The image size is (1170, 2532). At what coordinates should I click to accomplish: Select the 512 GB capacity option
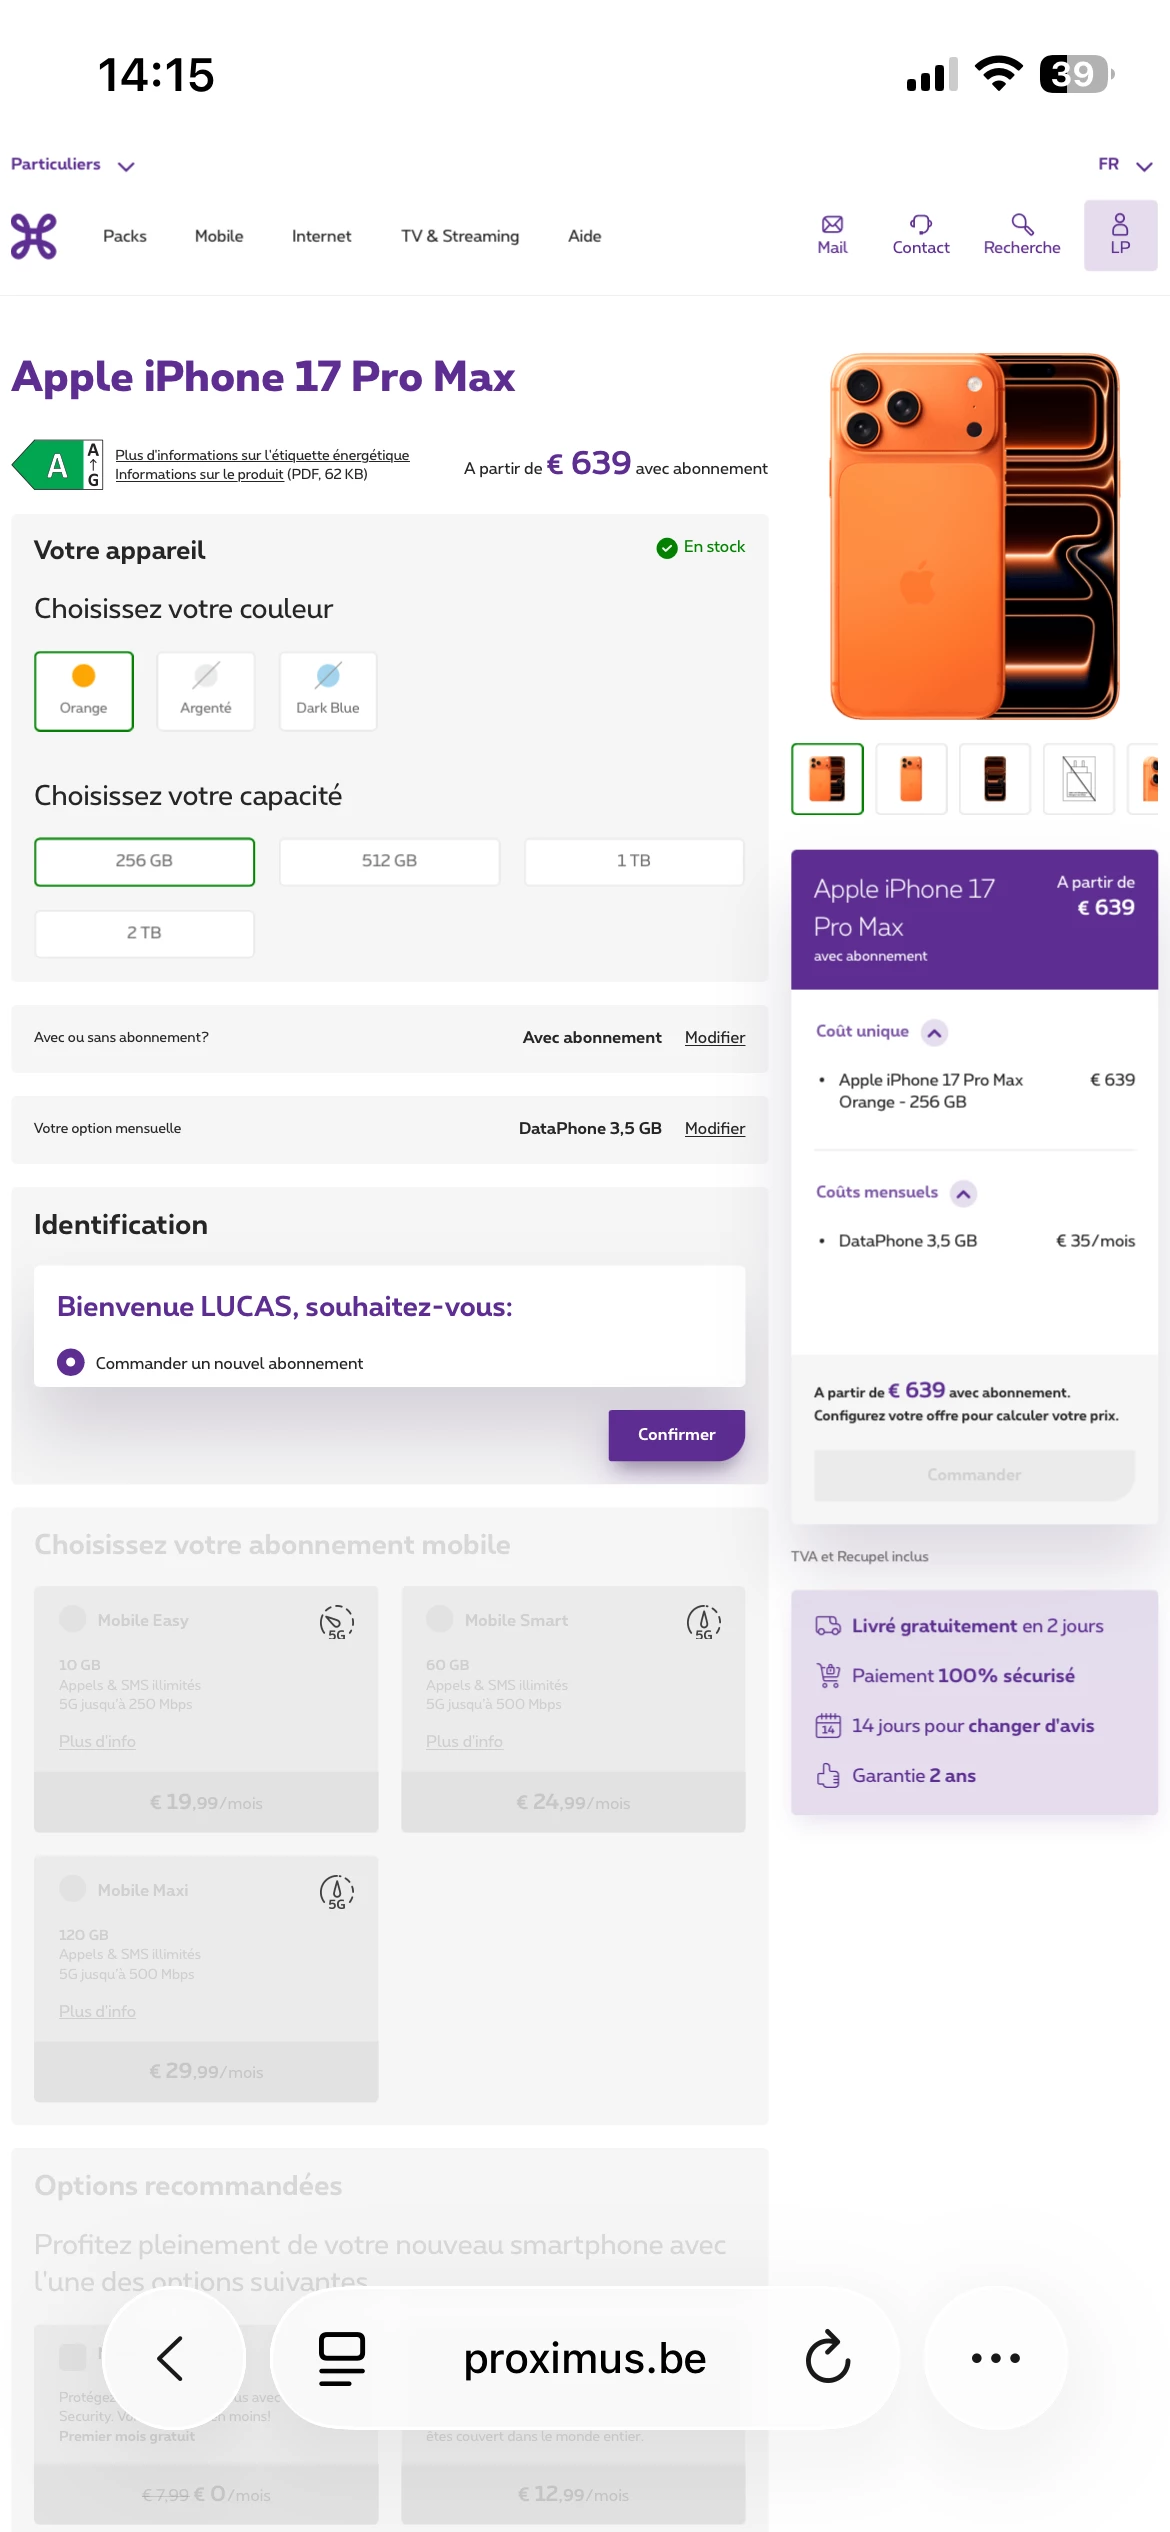(x=389, y=861)
